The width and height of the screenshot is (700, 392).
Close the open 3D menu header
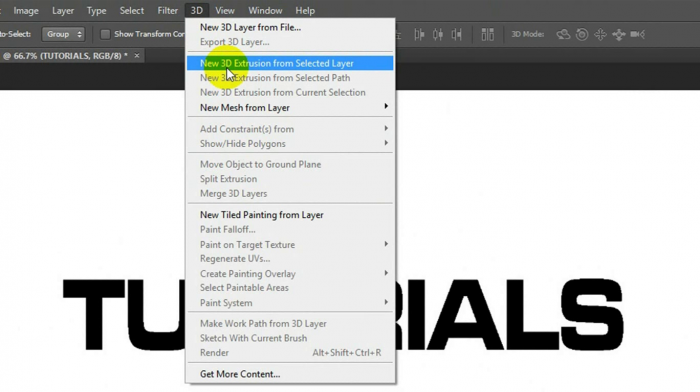point(196,10)
